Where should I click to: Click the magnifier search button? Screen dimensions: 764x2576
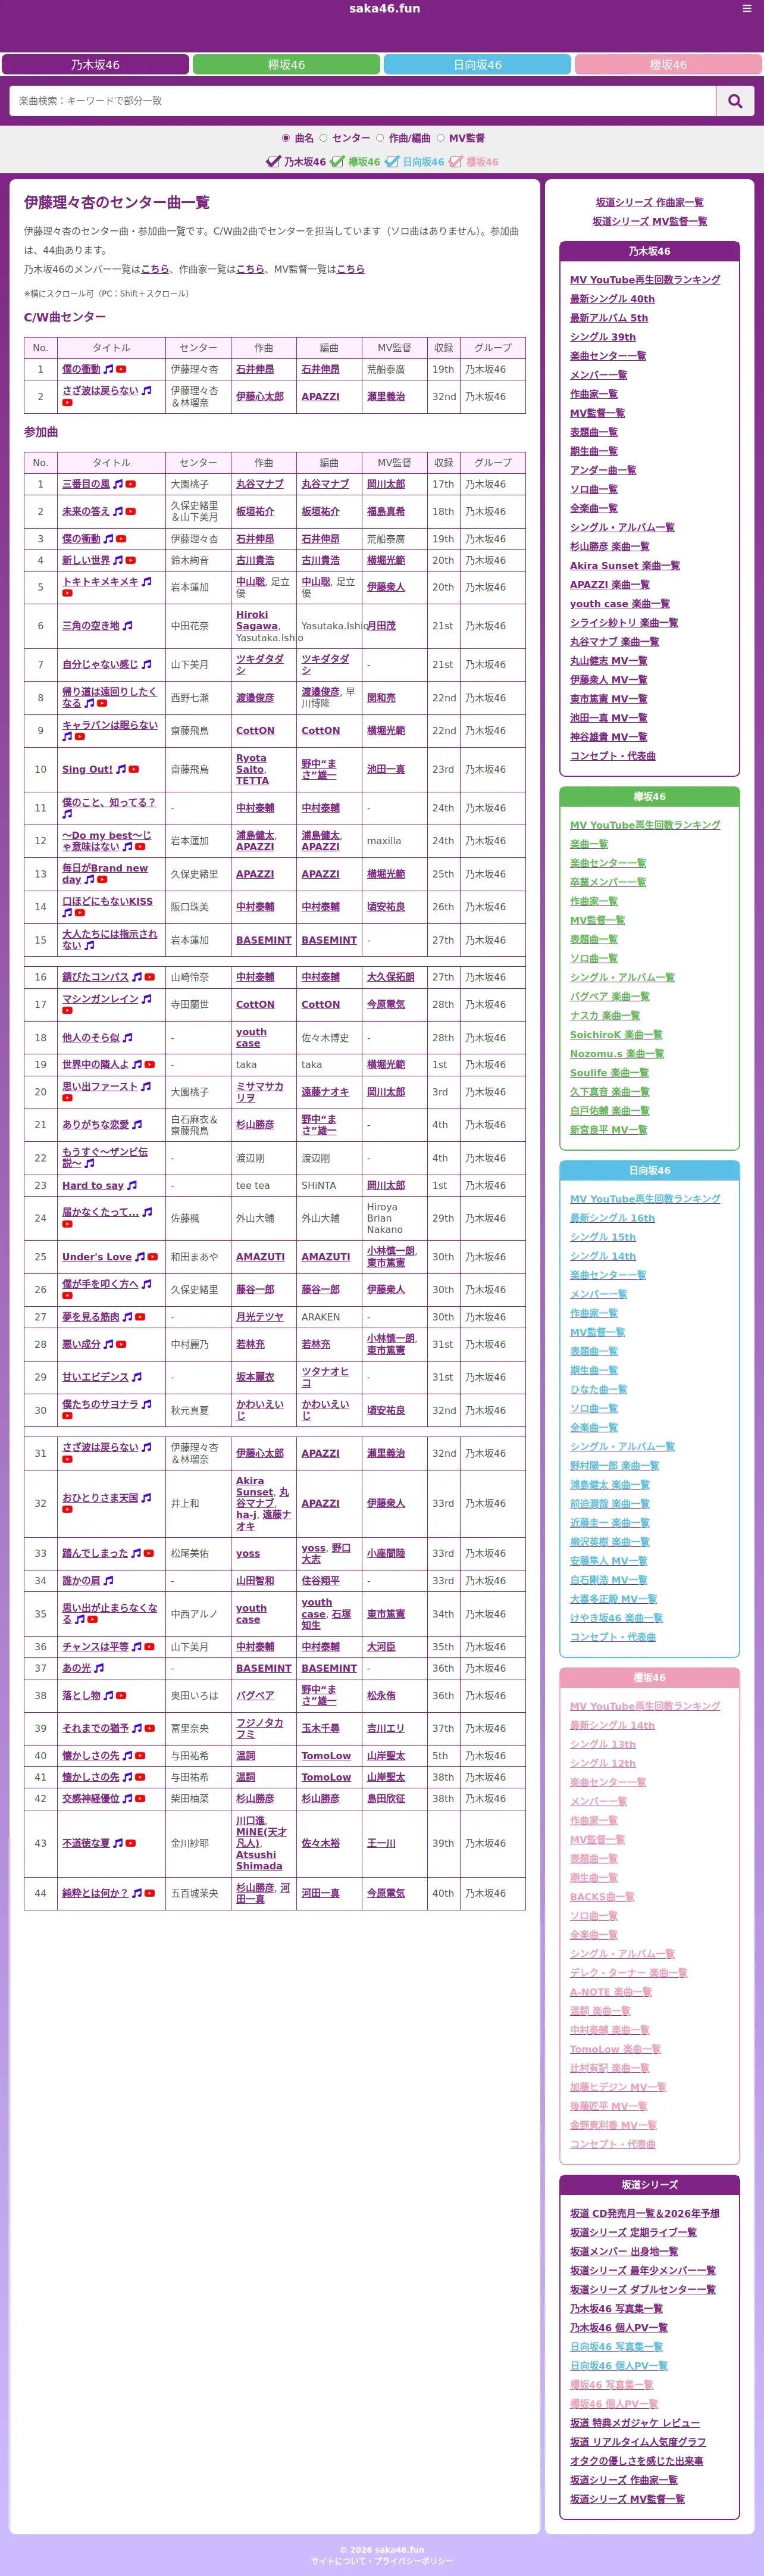[735, 101]
